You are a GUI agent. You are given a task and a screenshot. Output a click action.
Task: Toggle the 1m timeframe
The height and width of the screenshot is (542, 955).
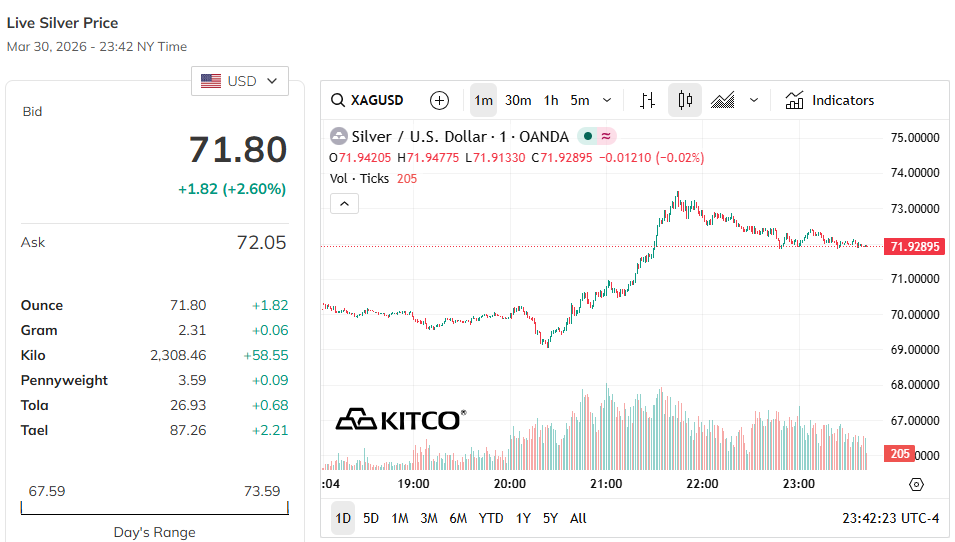point(484,100)
